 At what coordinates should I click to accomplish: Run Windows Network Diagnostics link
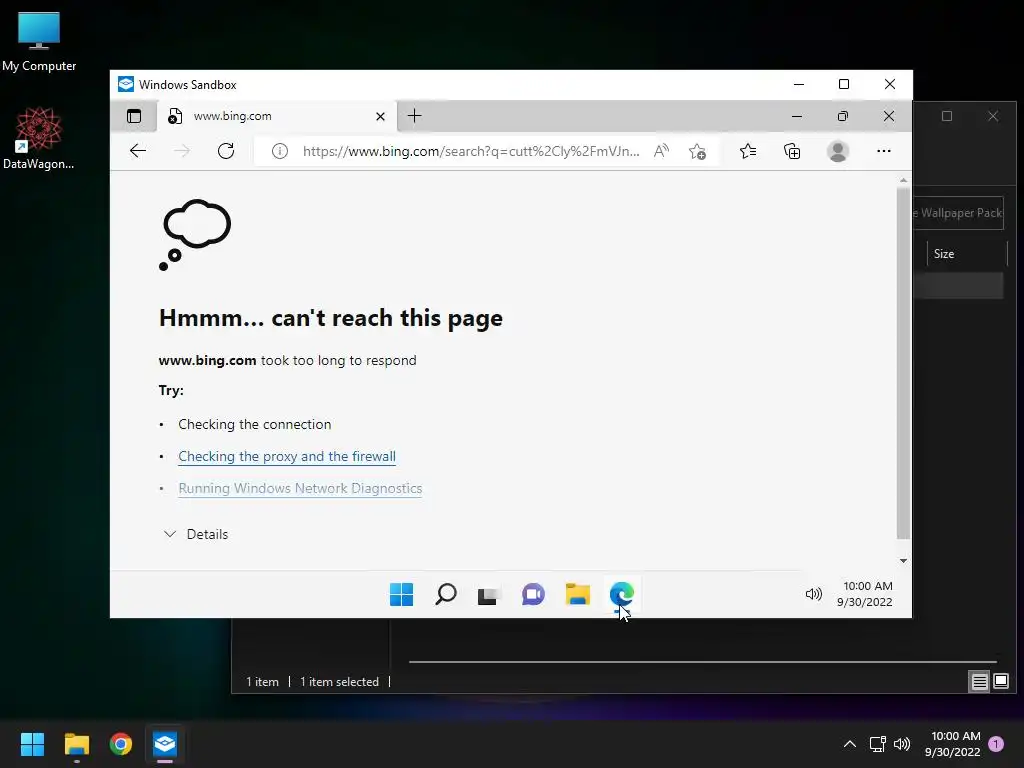pos(300,488)
